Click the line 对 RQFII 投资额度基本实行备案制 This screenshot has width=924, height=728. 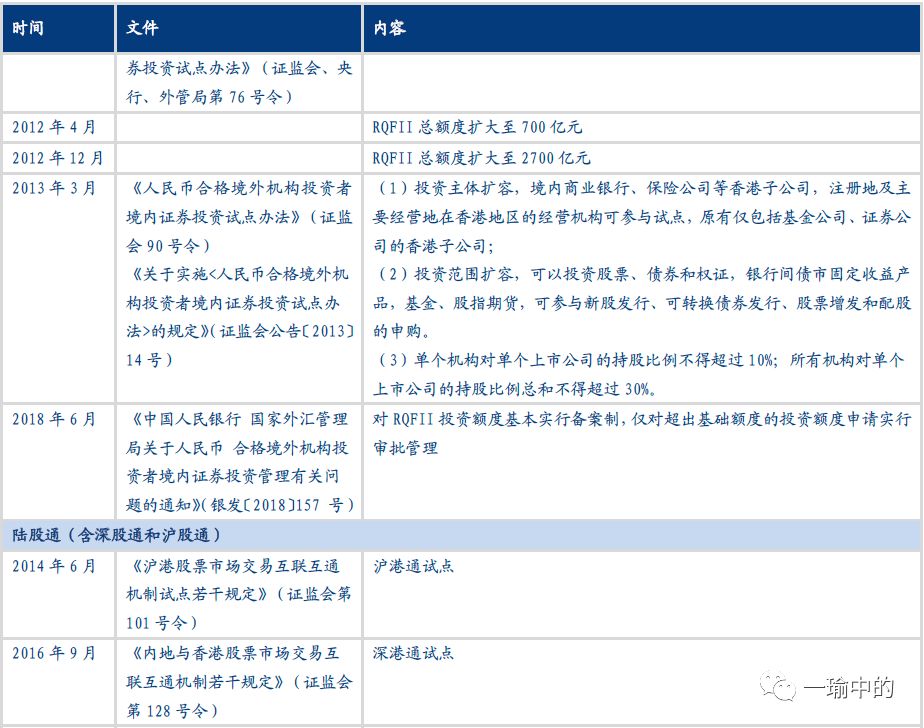[x=642, y=419]
